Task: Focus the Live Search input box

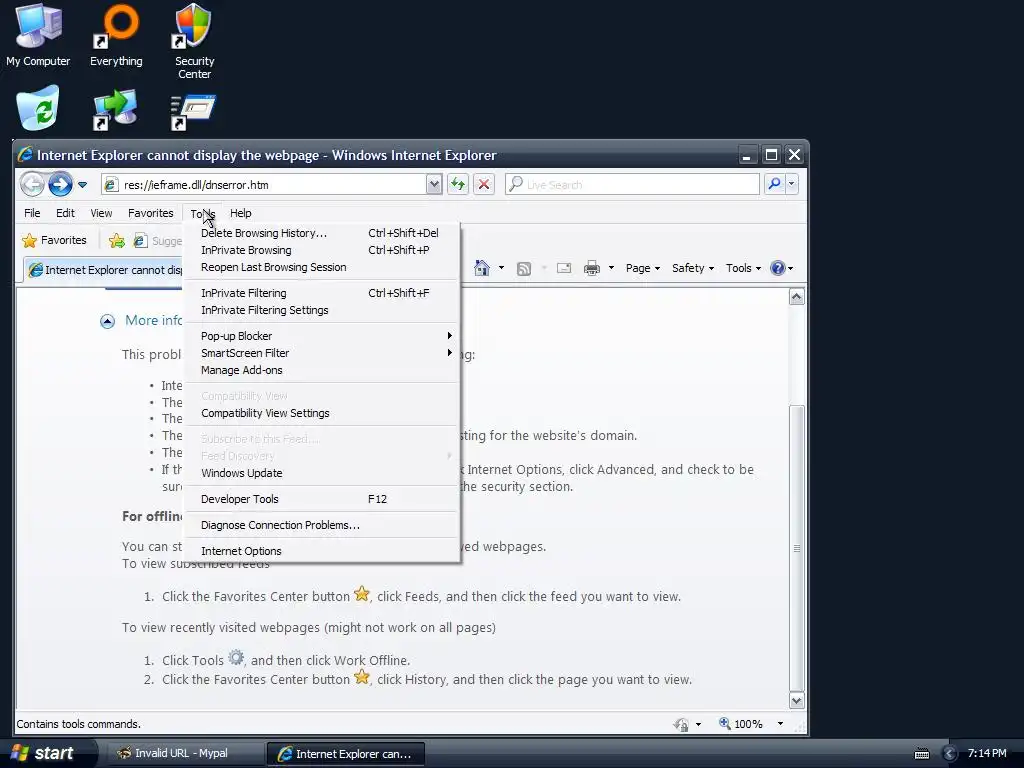Action: [x=632, y=185]
